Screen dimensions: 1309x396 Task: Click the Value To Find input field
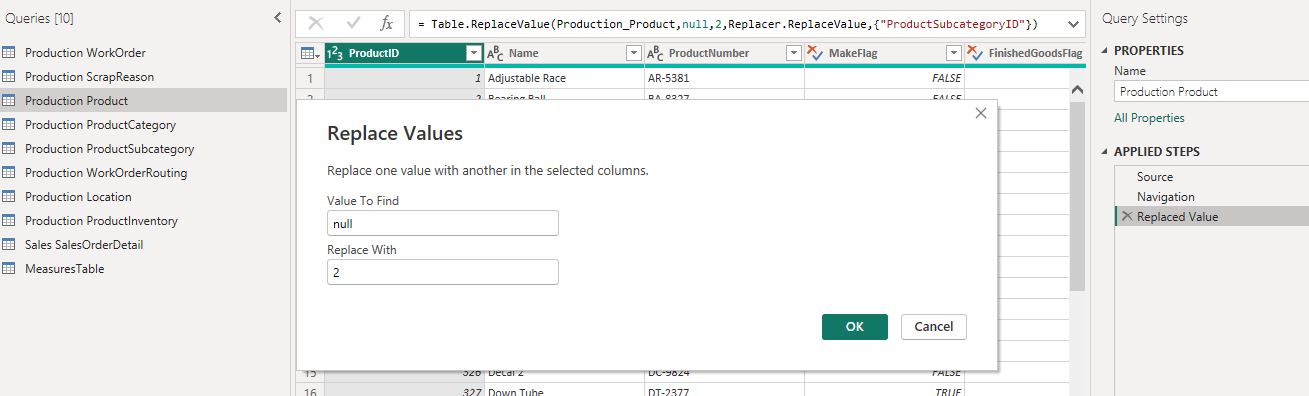point(443,224)
